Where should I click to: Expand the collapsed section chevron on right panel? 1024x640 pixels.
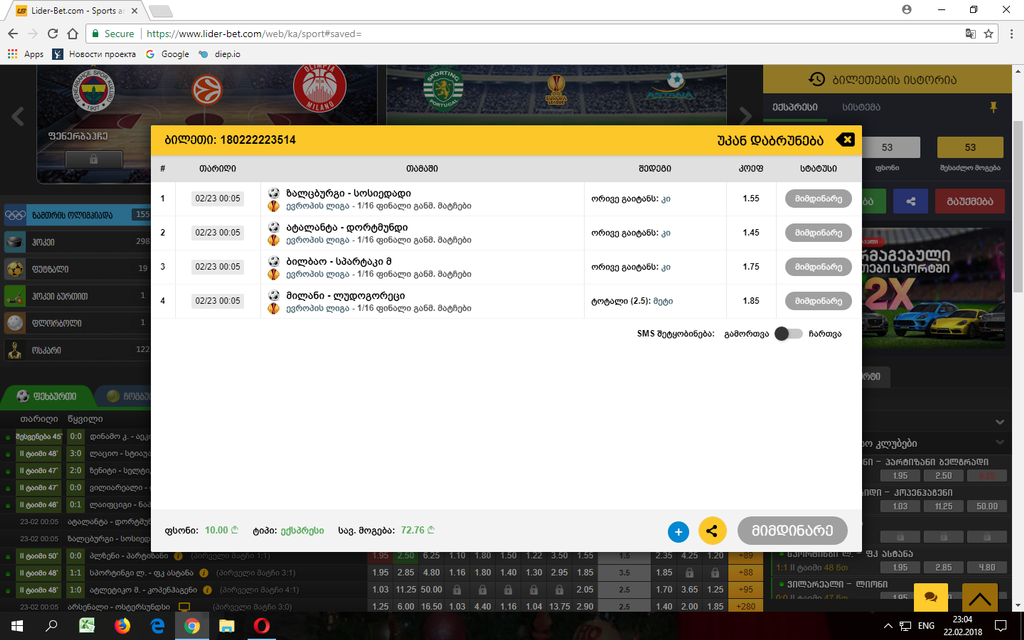pos(1000,423)
